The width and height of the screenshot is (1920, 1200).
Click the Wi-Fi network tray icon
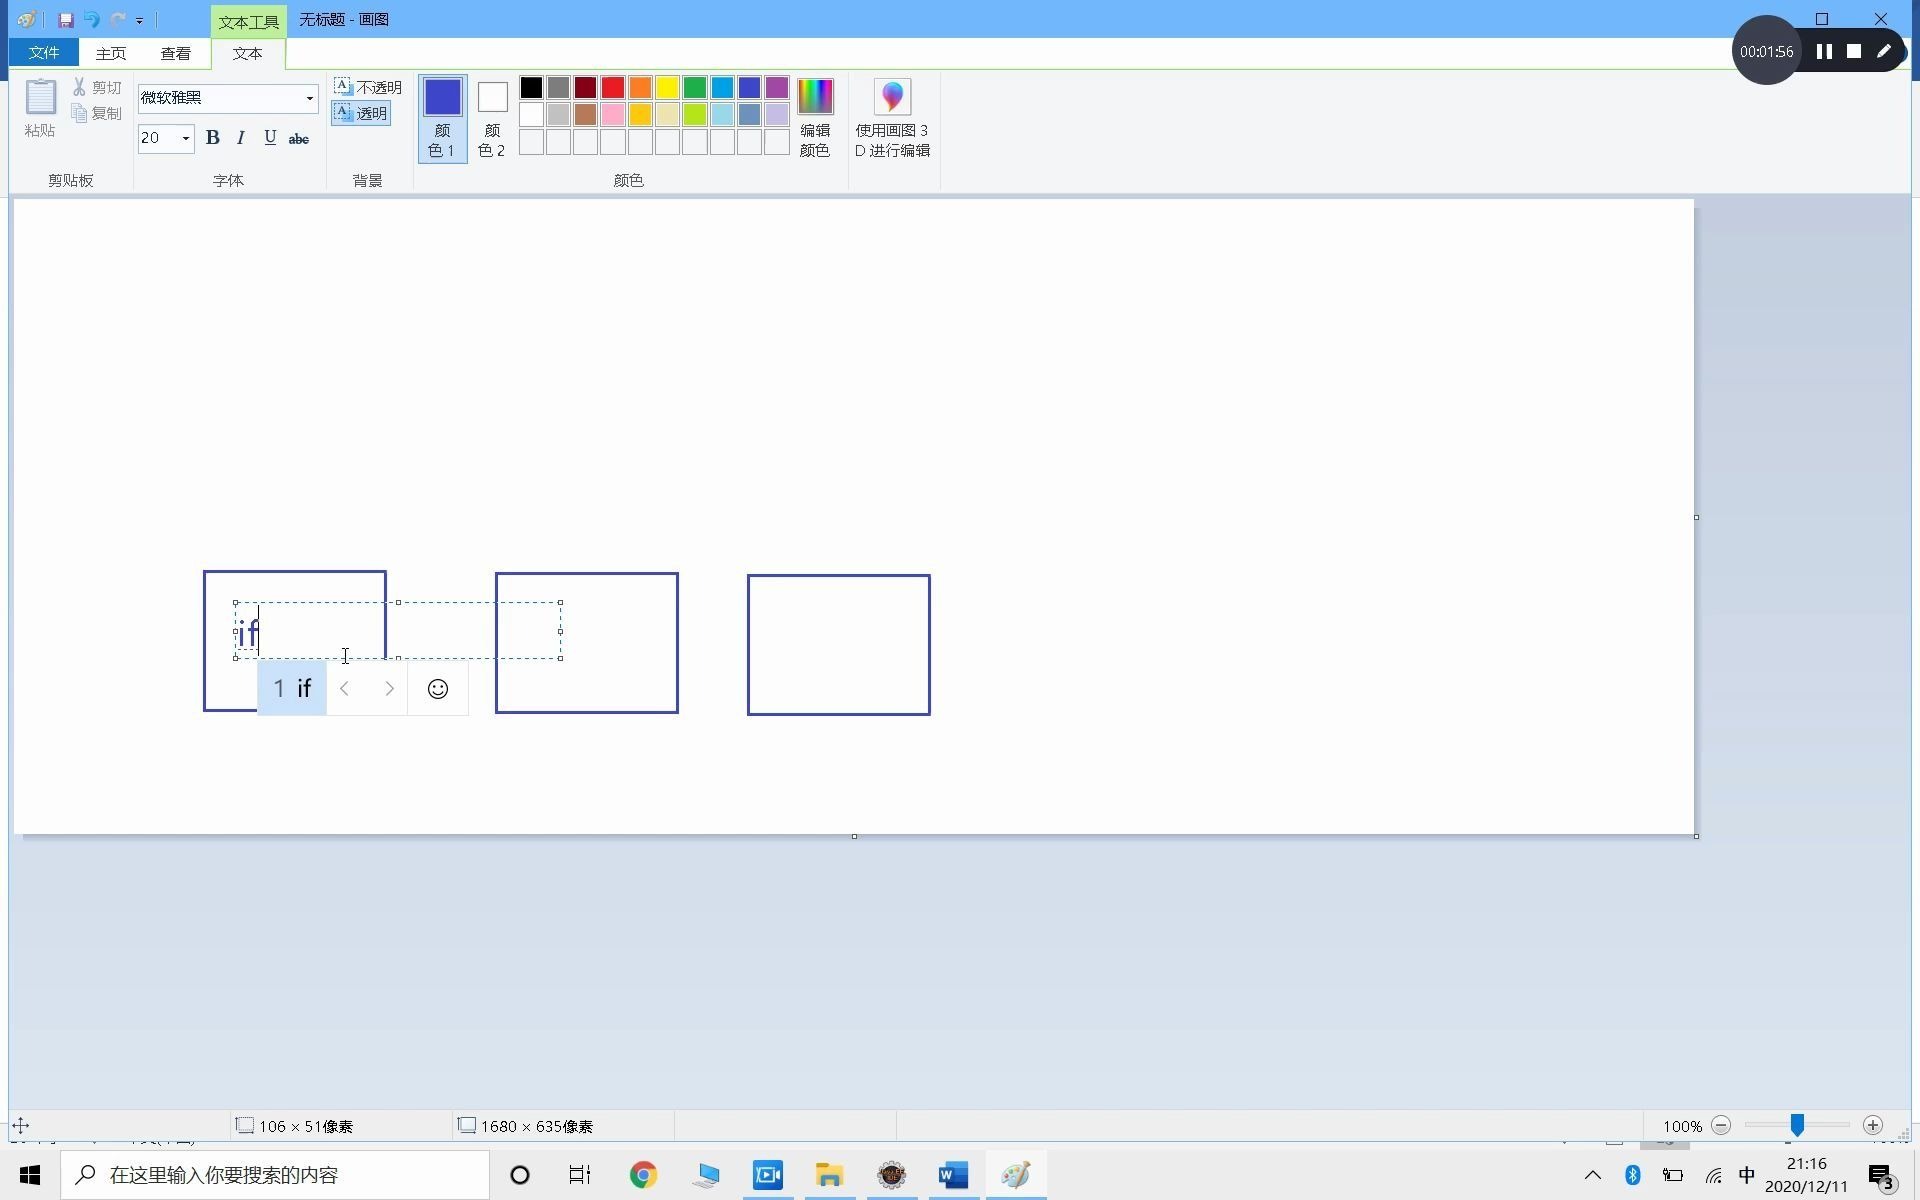click(1713, 1175)
